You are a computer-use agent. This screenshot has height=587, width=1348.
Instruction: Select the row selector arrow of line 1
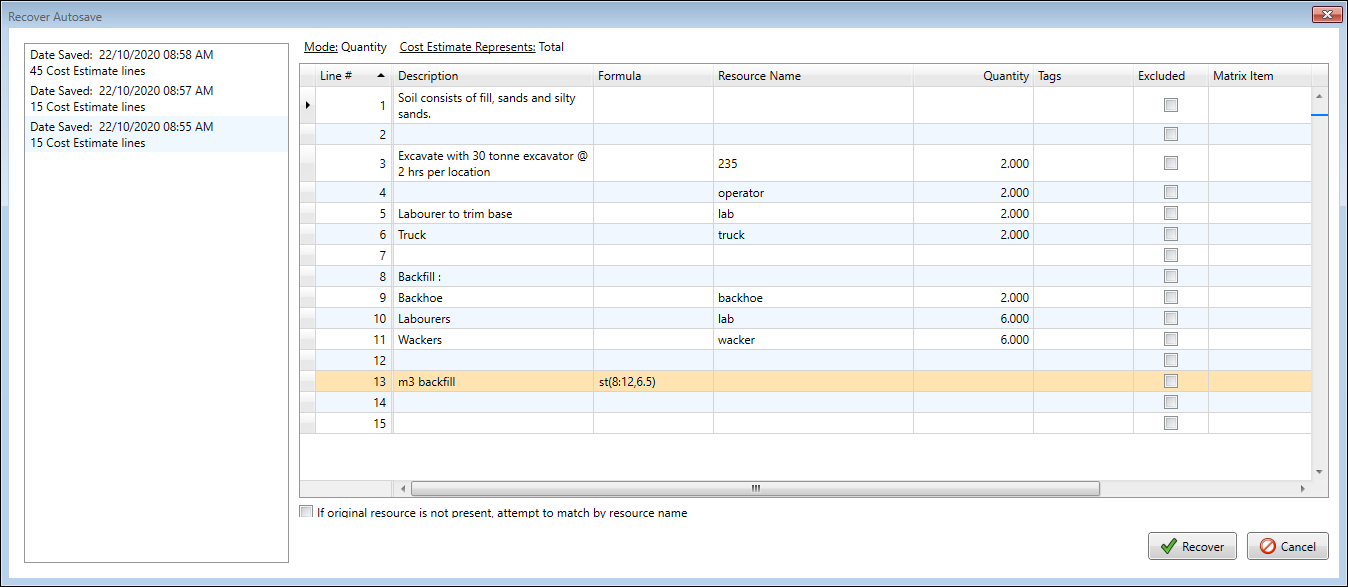(x=307, y=105)
